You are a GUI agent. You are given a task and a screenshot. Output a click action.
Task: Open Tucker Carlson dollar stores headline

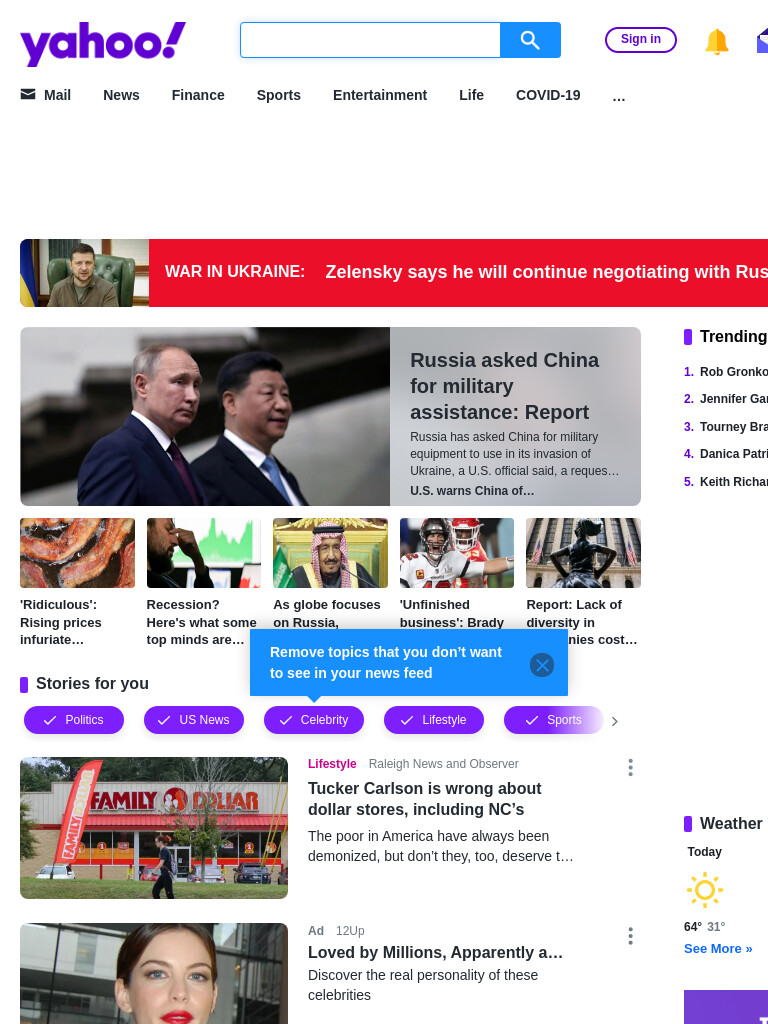coord(424,799)
